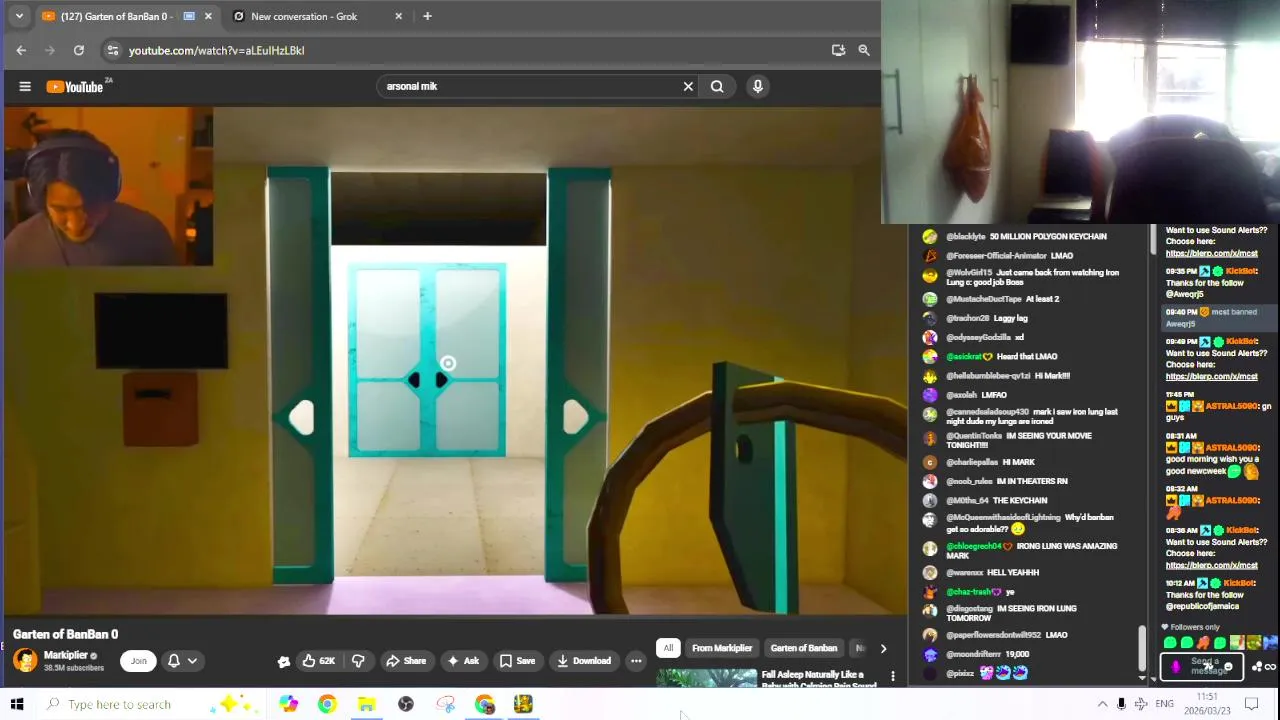Open Snipping Tool icon in taskbar
Viewport: 1280px width, 720px height.
pos(445,704)
